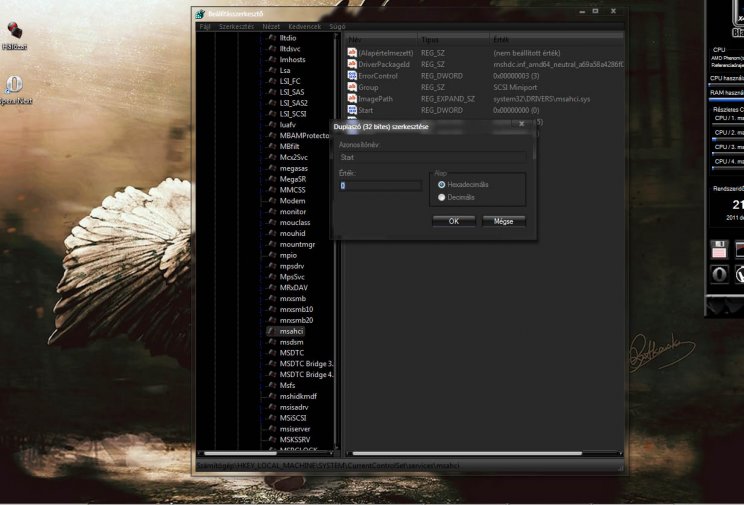The height and width of the screenshot is (505, 744).
Task: Click the folder icon of the lltdio key
Action: (x=272, y=37)
